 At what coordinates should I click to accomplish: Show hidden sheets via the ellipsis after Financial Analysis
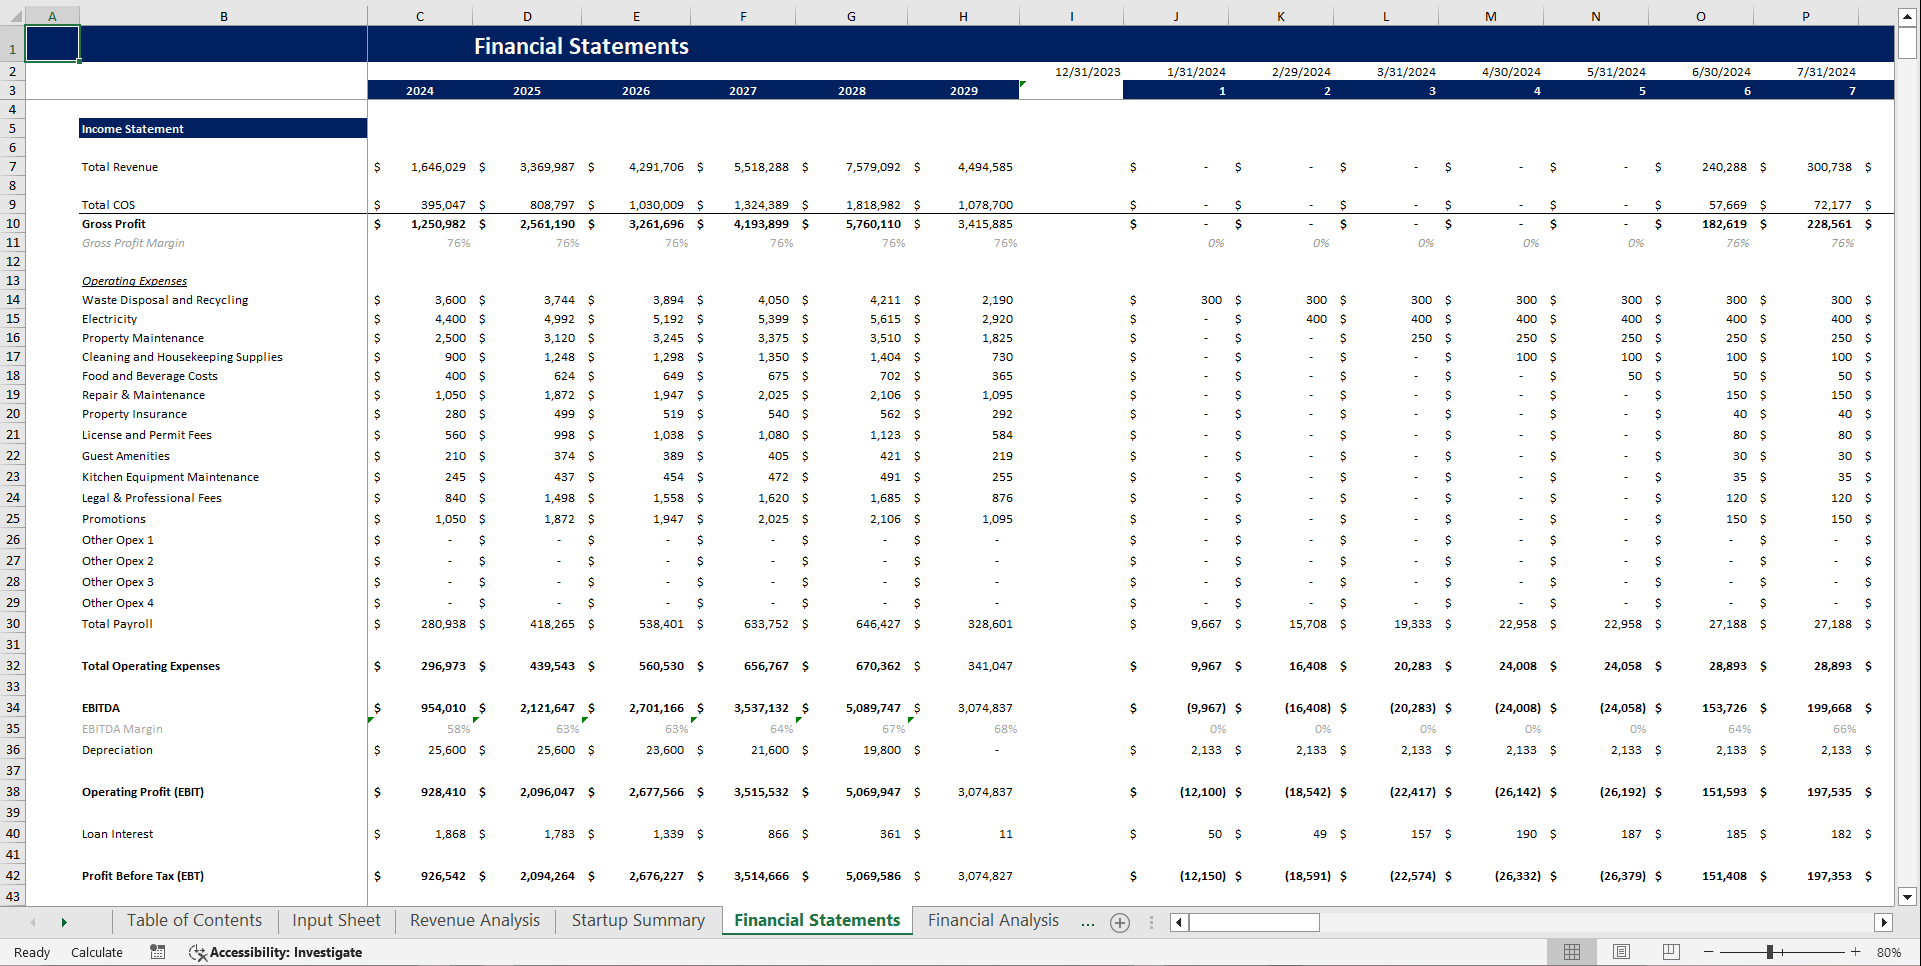coord(1088,923)
